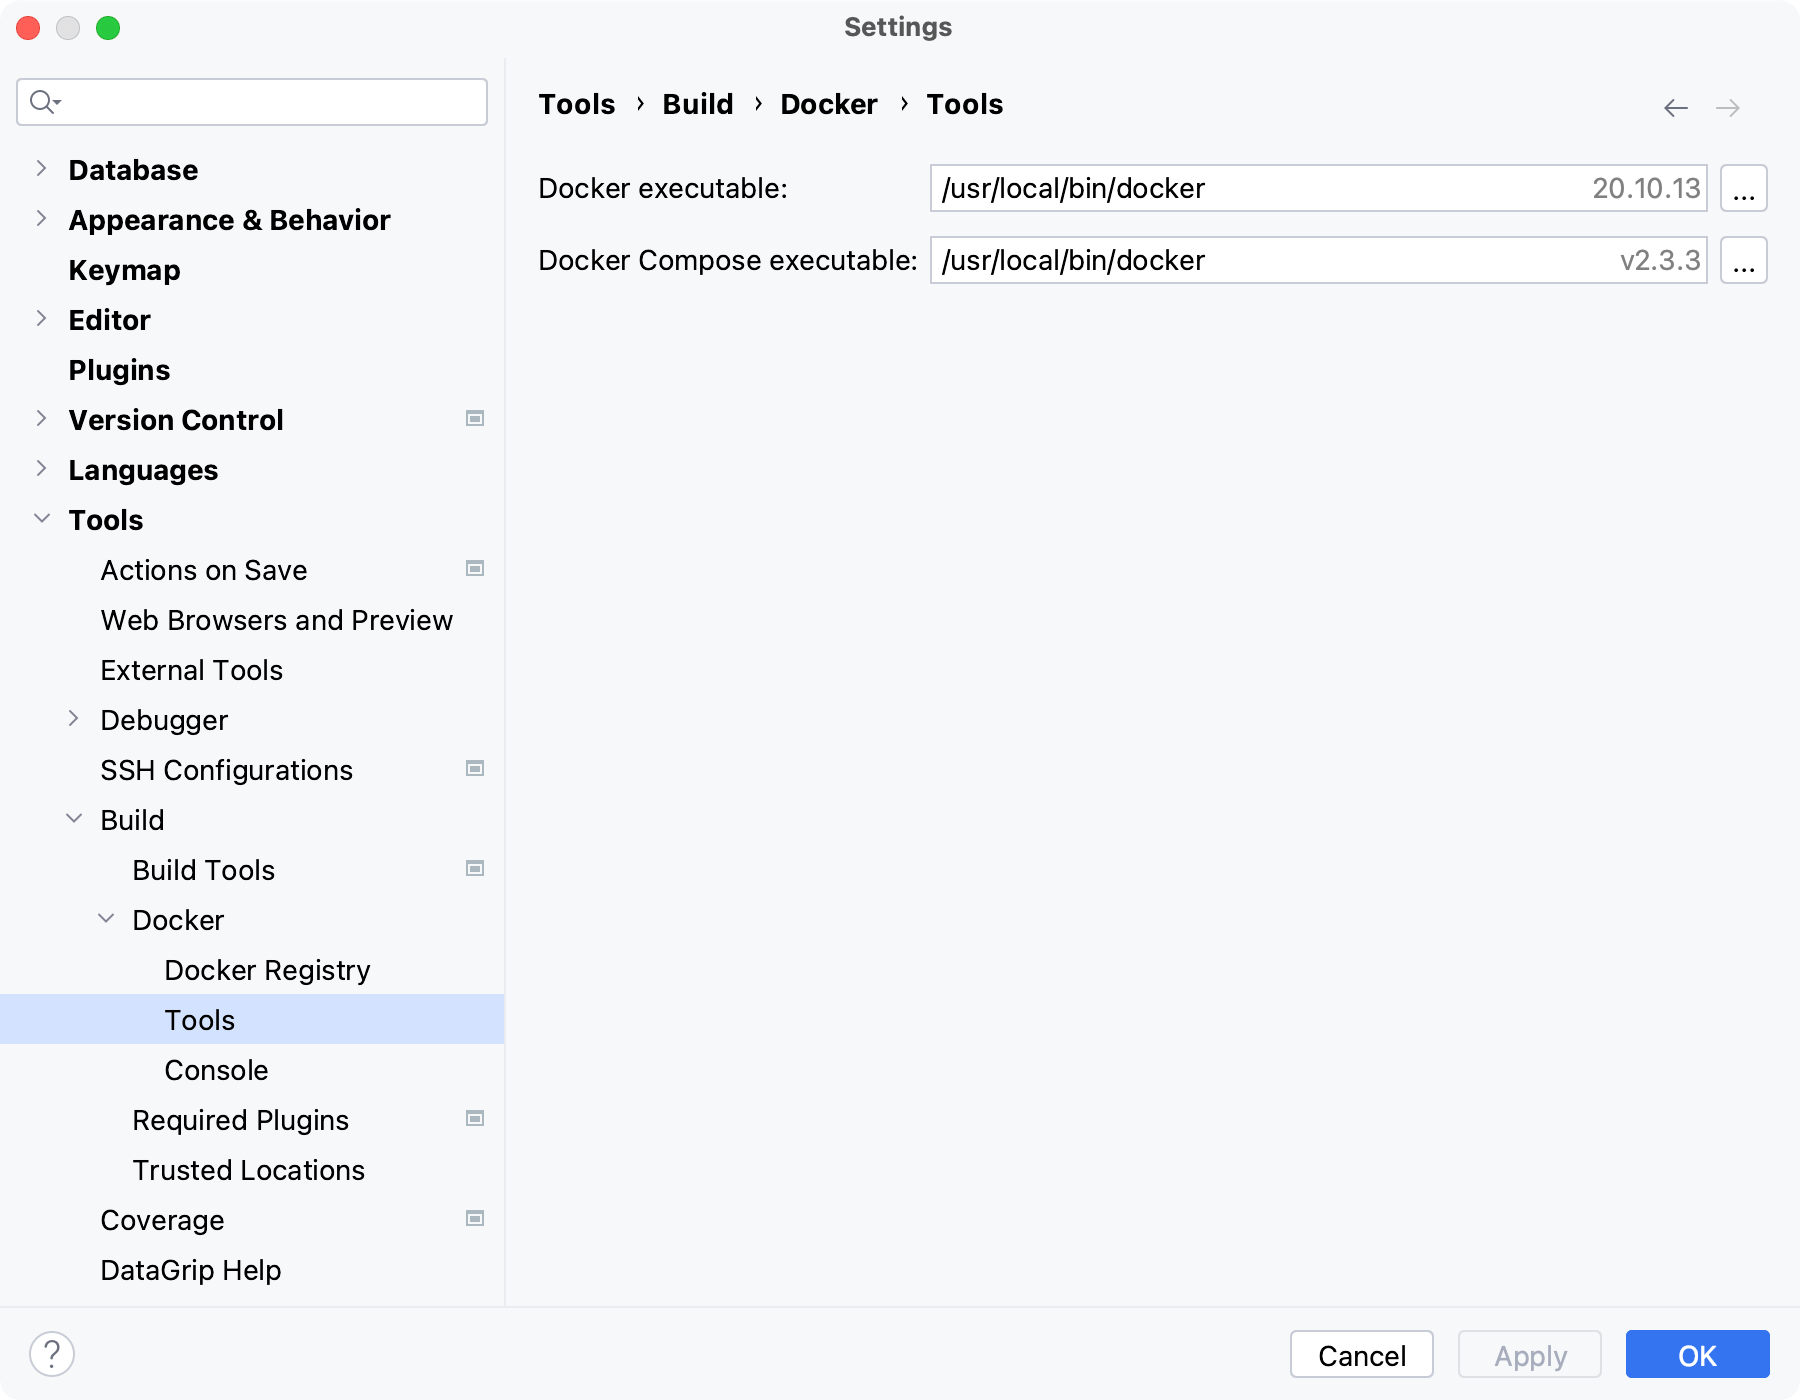Open the Docker Registry settings page
The height and width of the screenshot is (1400, 1800).
(267, 970)
